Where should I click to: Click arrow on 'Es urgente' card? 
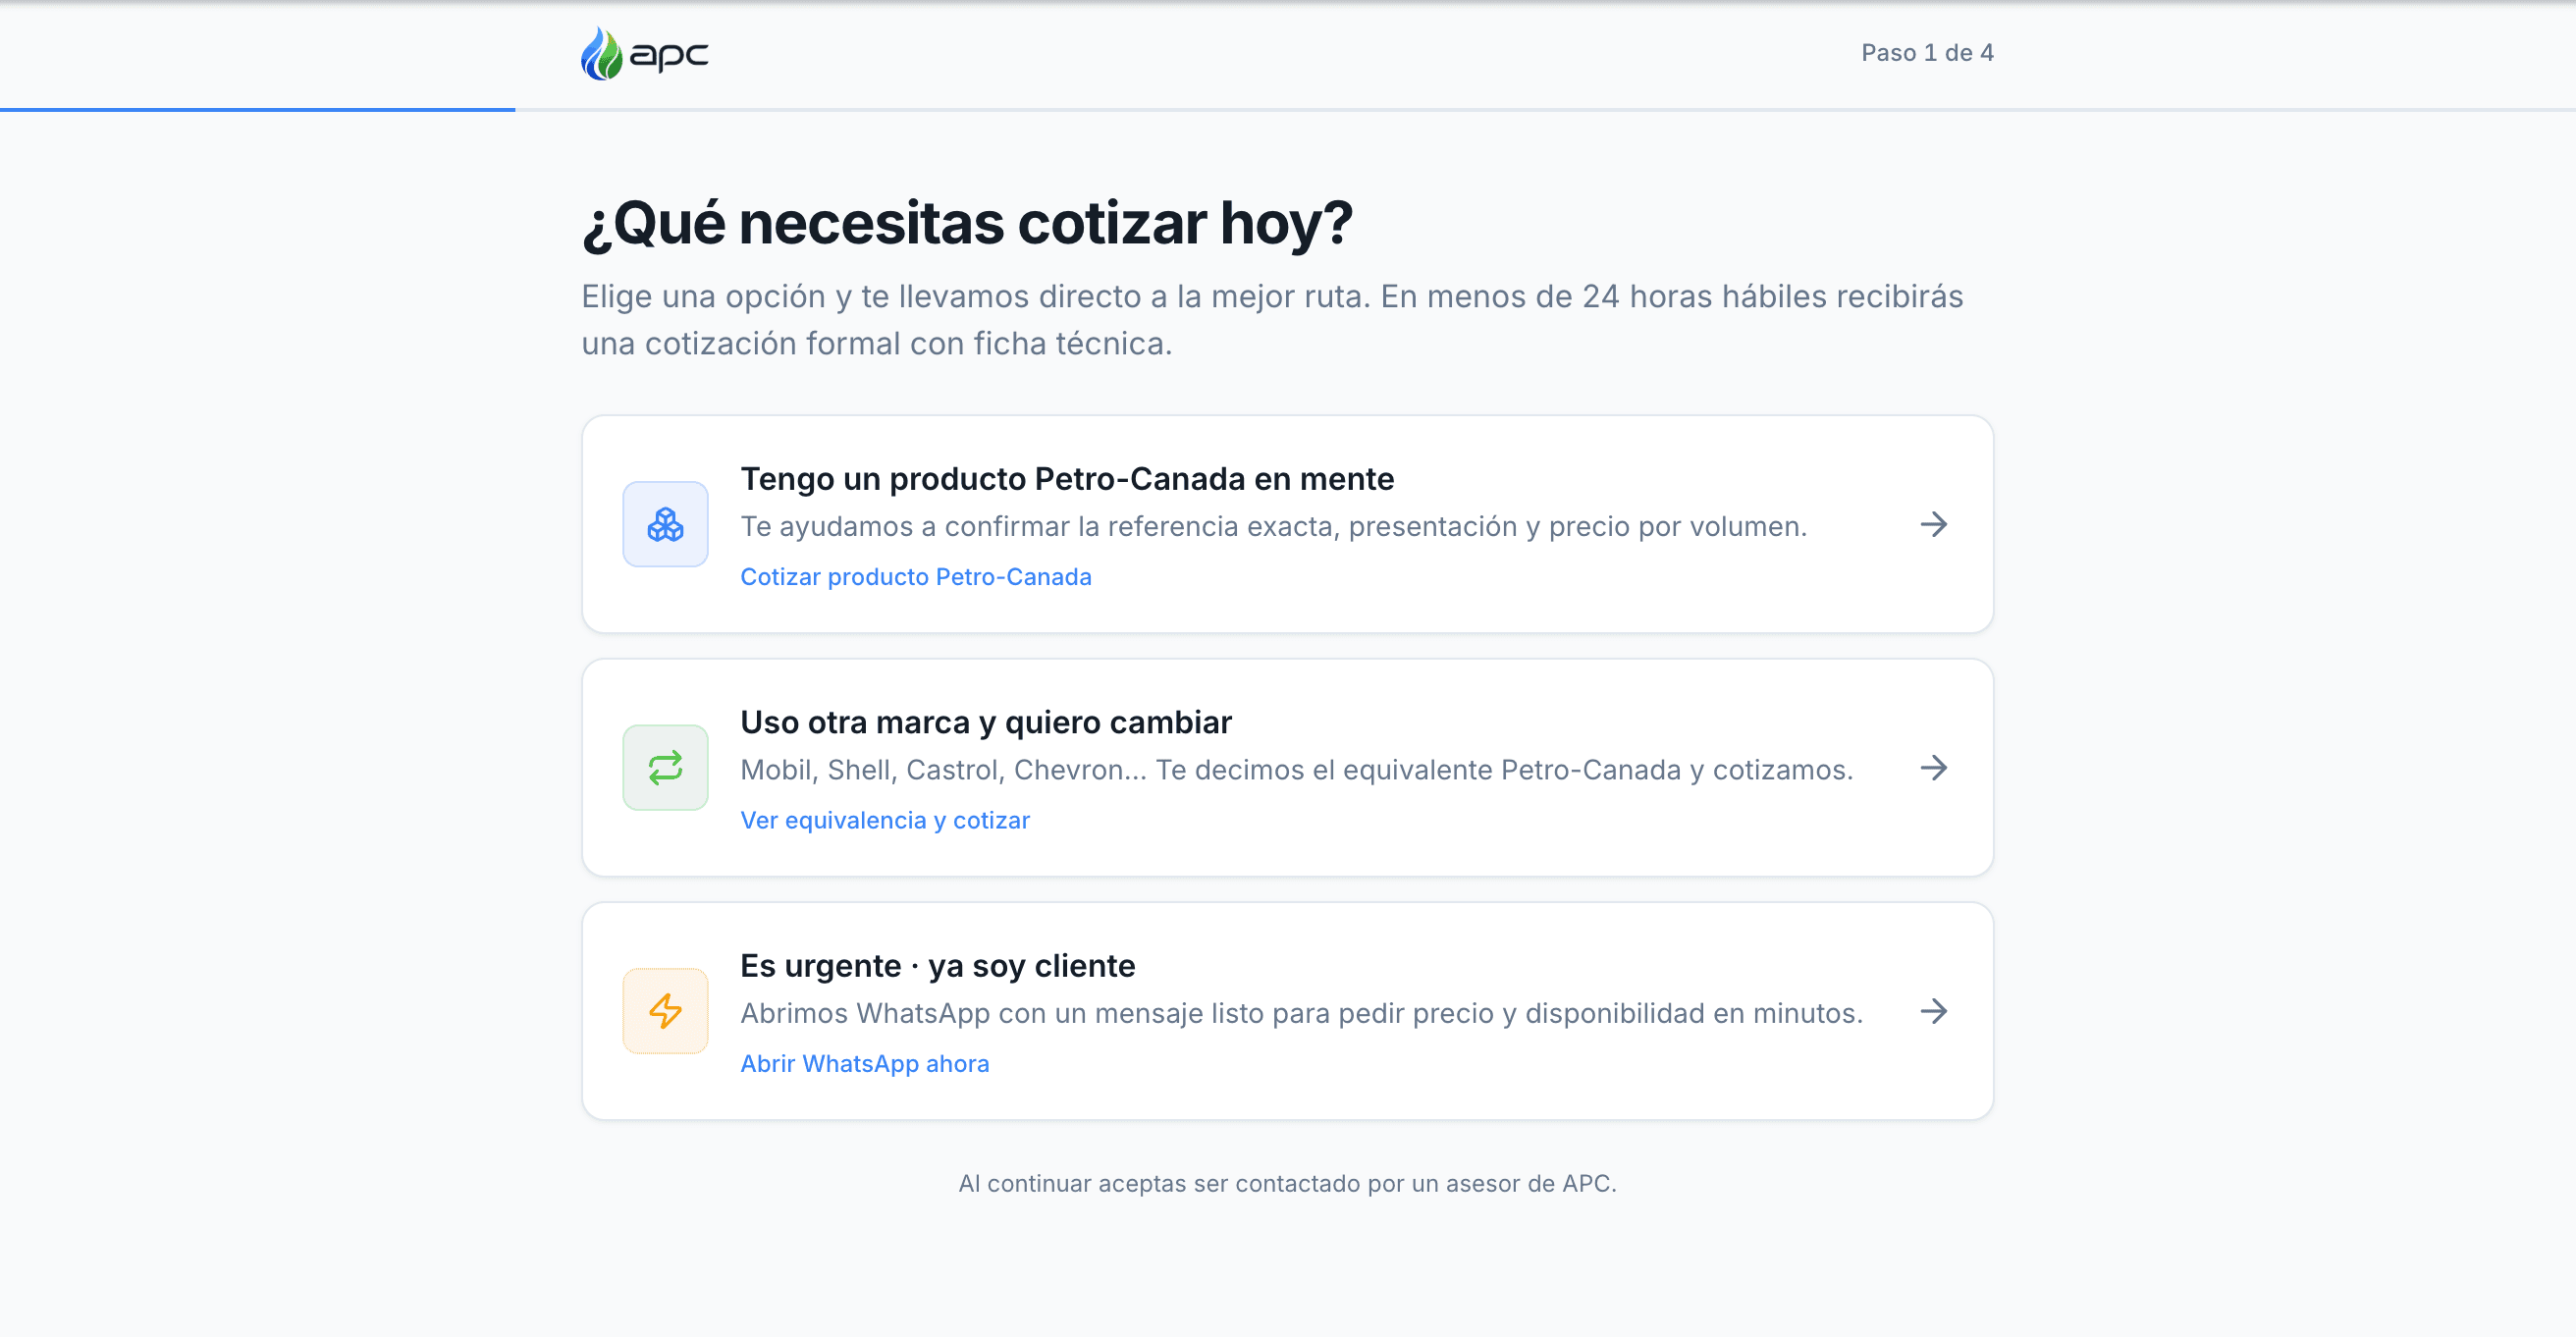(x=1934, y=1010)
